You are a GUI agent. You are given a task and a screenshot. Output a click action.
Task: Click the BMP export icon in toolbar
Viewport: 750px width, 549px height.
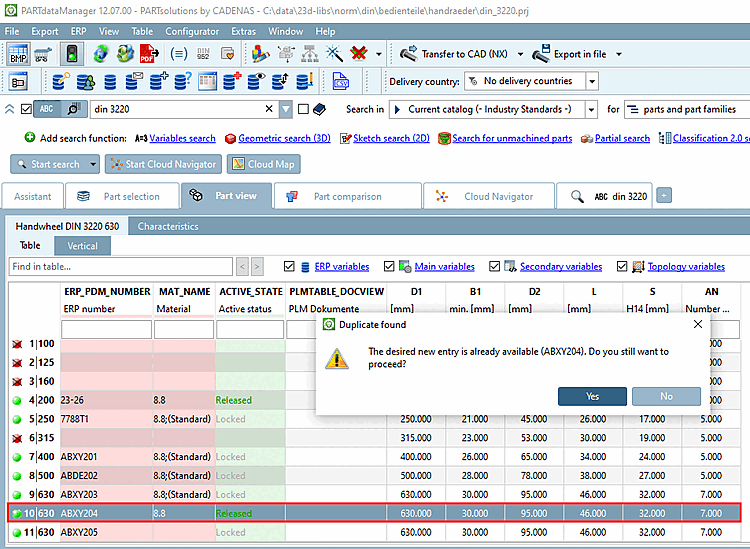coord(19,54)
